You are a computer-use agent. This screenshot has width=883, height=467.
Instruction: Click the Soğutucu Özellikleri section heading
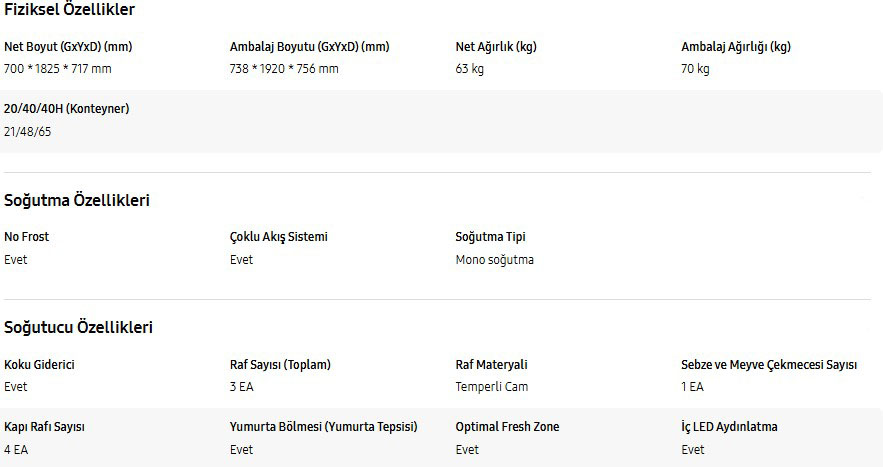pos(78,327)
